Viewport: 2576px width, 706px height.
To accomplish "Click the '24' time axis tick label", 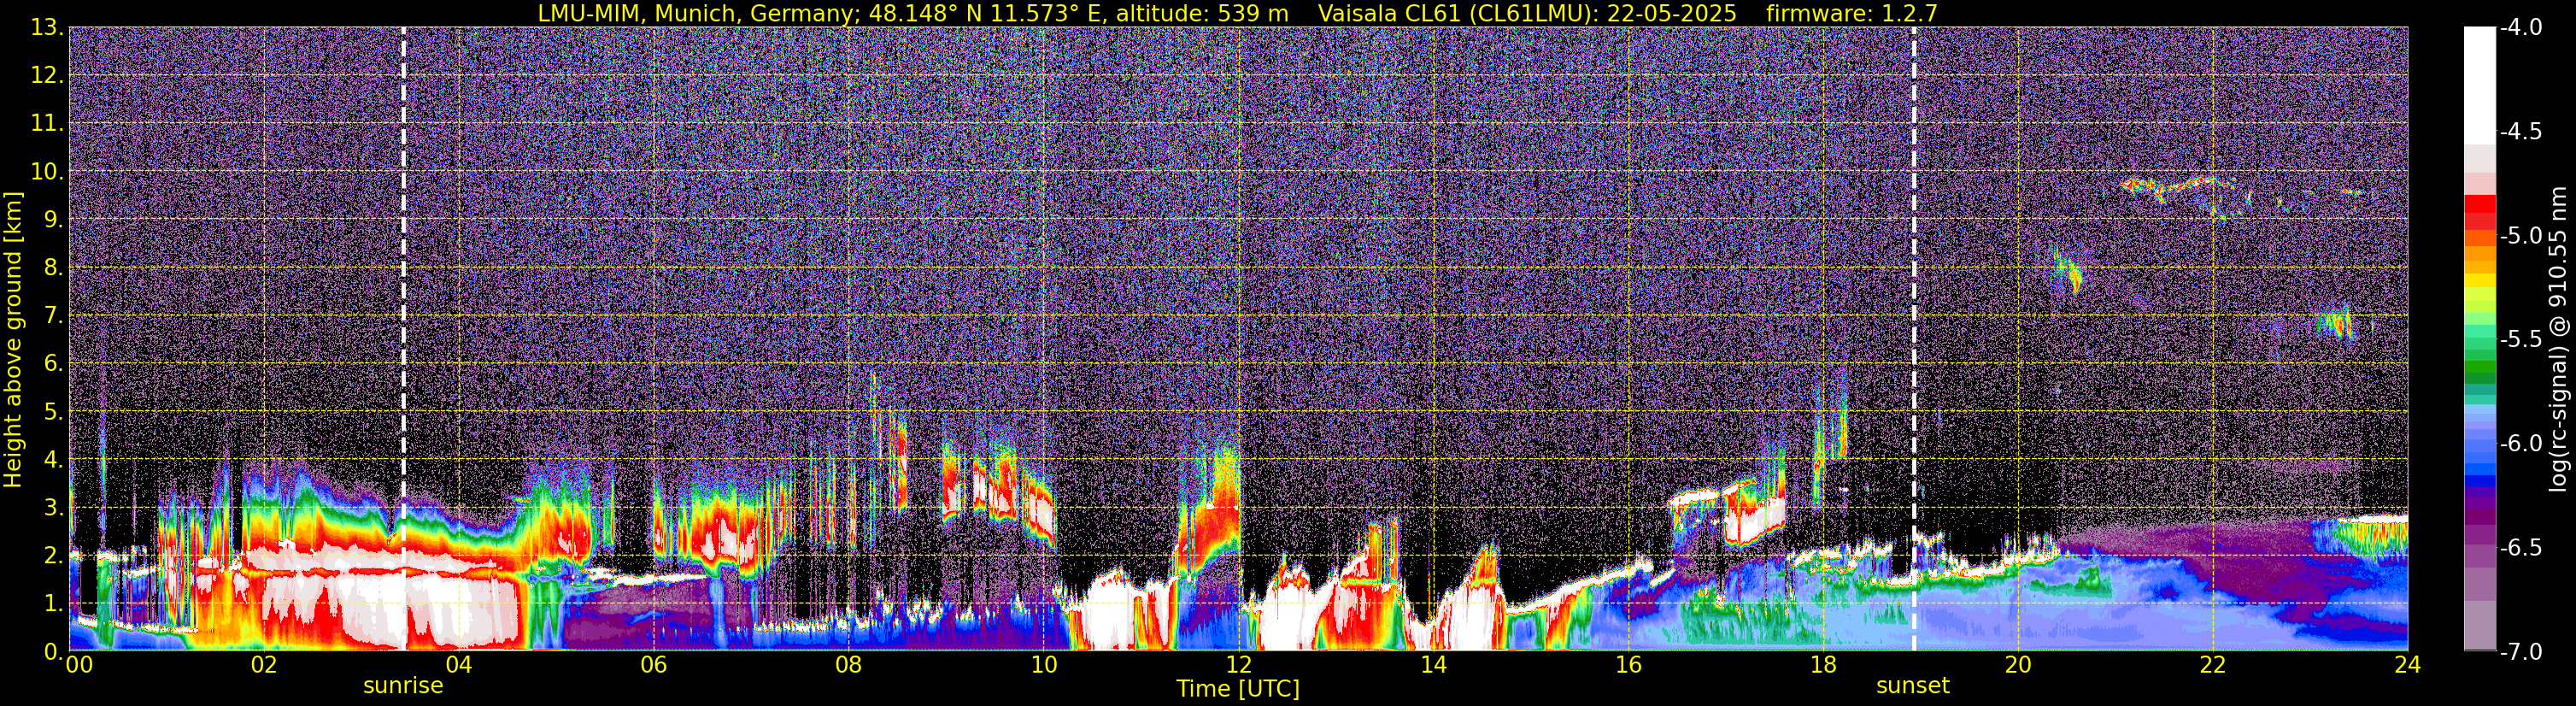I will [2407, 665].
